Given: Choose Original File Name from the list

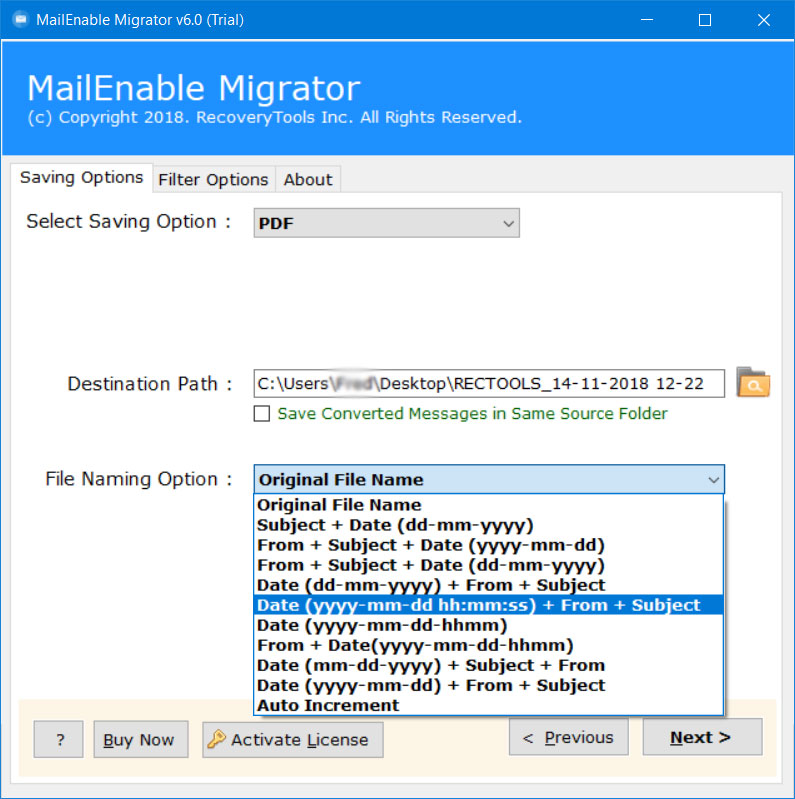Looking at the screenshot, I should point(488,505).
